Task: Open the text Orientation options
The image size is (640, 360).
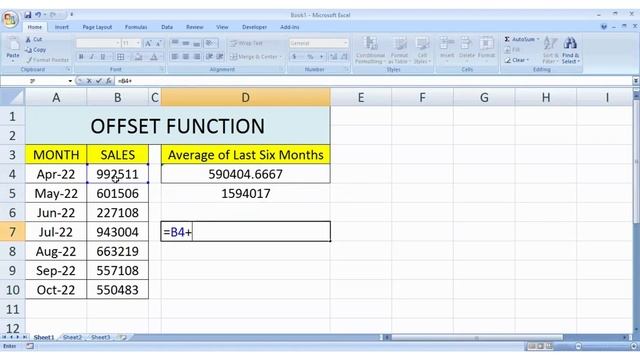Action: (x=210, y=43)
